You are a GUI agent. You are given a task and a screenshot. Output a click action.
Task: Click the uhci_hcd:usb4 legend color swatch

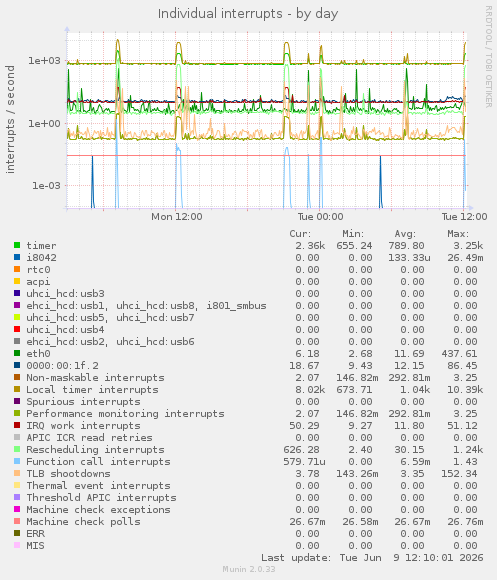(x=17, y=329)
